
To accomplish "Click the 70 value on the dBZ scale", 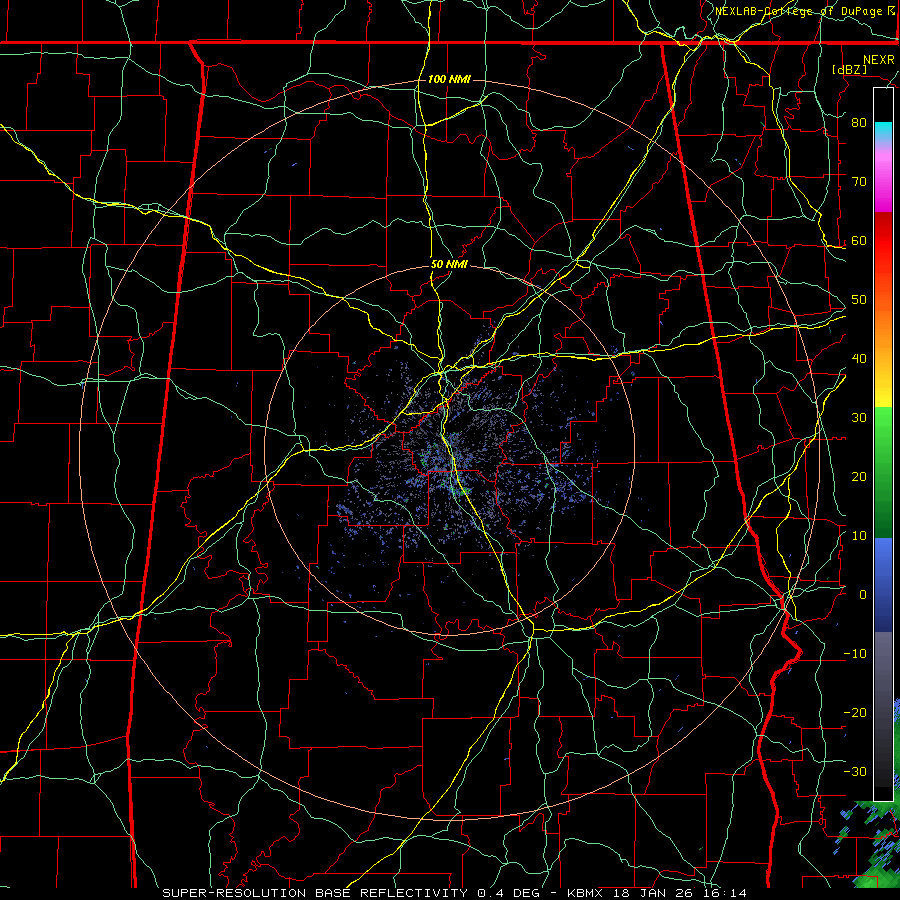I will pyautogui.click(x=859, y=182).
